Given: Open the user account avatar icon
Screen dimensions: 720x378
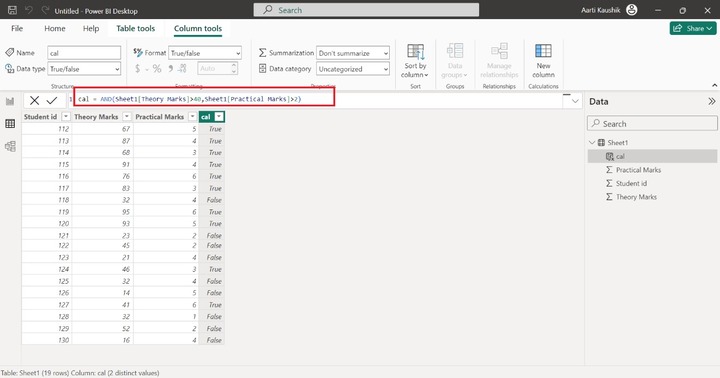Looking at the screenshot, I should tap(632, 10).
